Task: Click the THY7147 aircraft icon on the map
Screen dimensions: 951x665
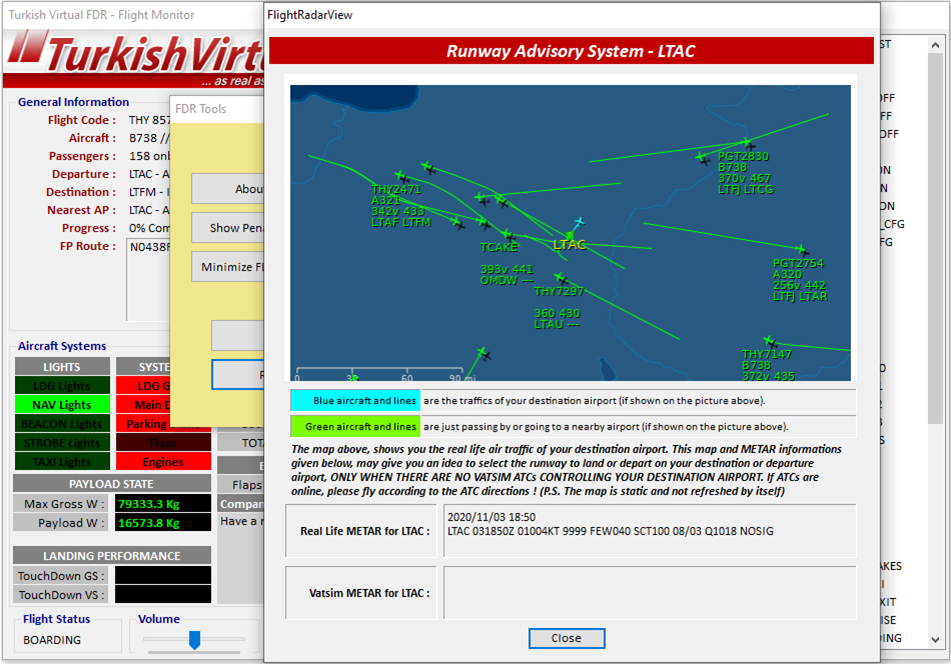Action: (769, 341)
